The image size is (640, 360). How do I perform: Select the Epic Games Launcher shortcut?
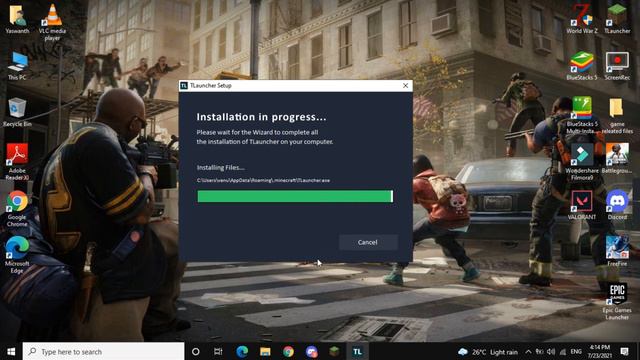(x=617, y=302)
